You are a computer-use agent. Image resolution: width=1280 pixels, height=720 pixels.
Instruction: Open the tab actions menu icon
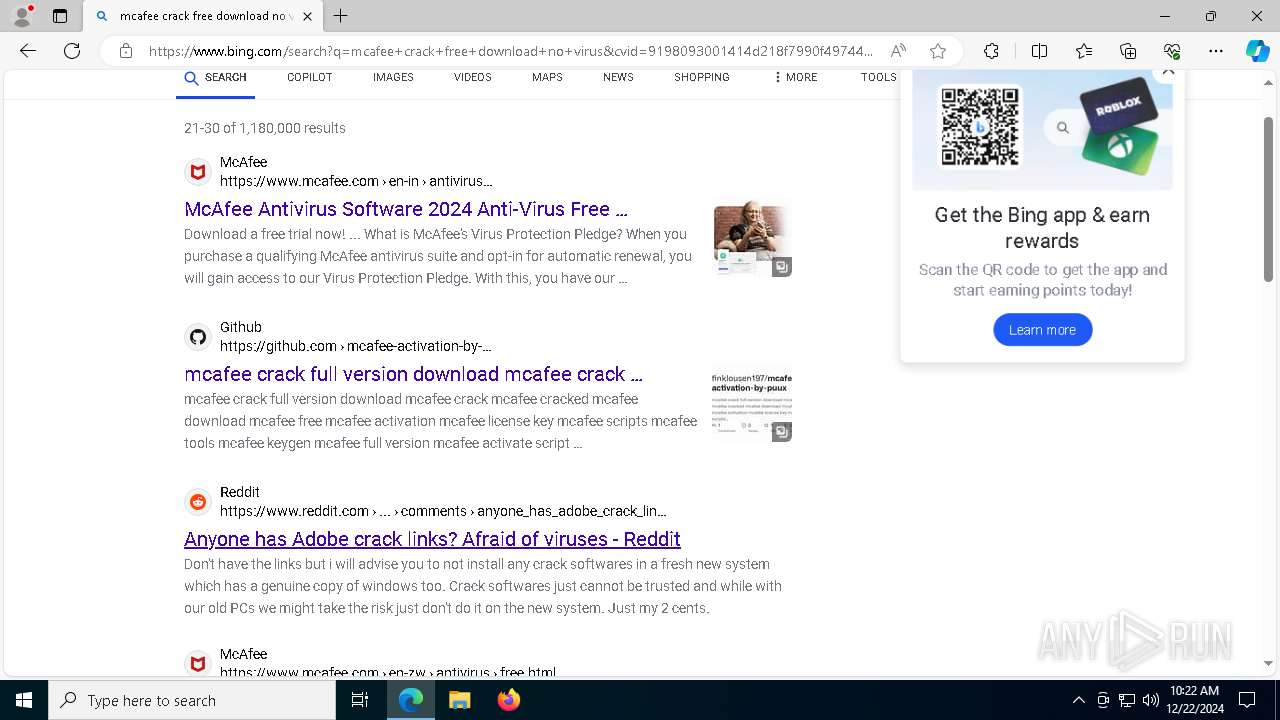click(x=60, y=16)
